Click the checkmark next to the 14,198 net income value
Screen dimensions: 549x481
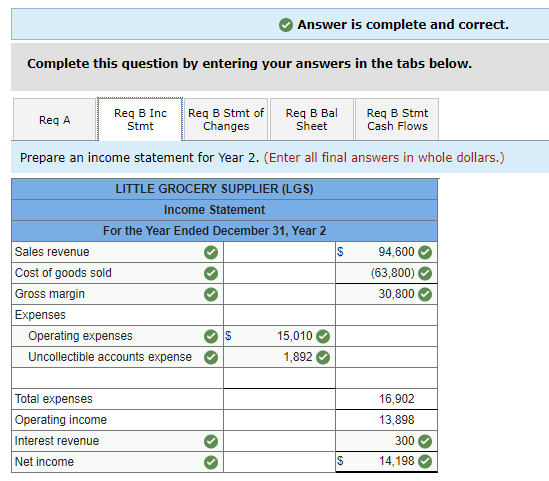[425, 462]
